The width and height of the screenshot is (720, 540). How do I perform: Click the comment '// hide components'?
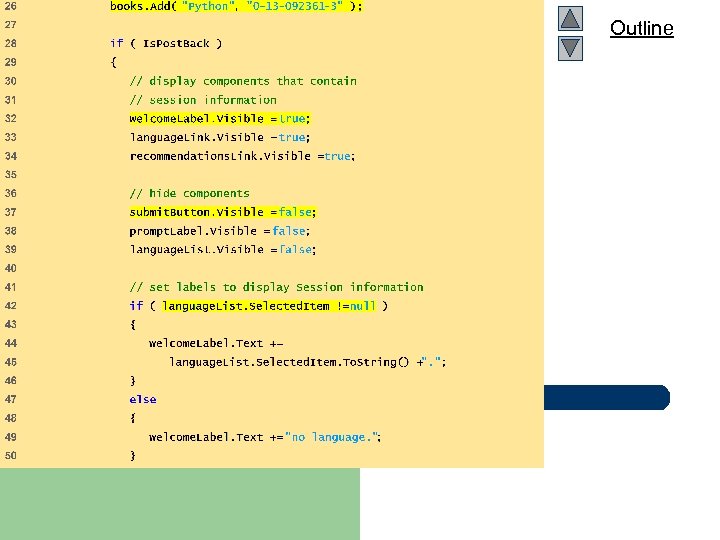click(x=190, y=193)
